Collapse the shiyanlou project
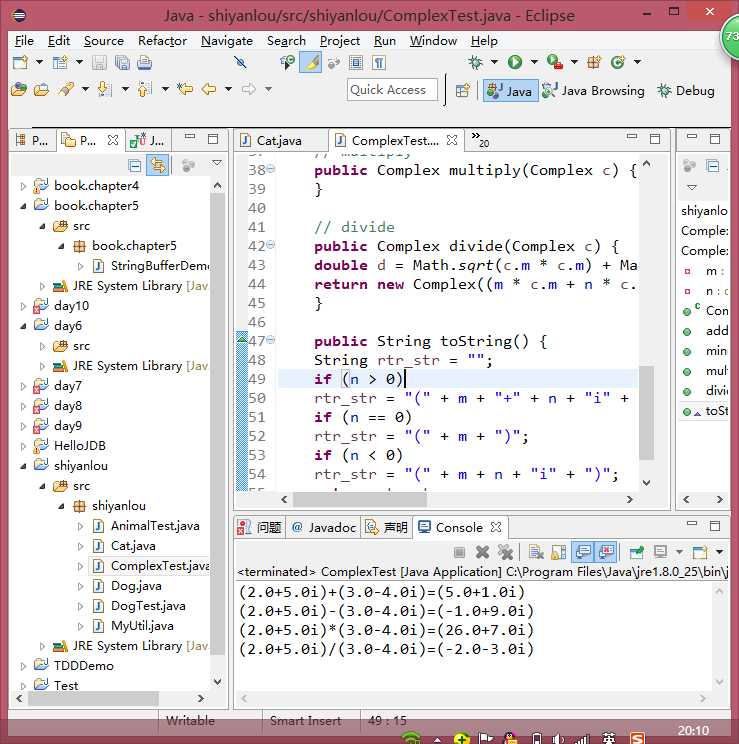Viewport: 739px width, 744px height. click(23, 466)
